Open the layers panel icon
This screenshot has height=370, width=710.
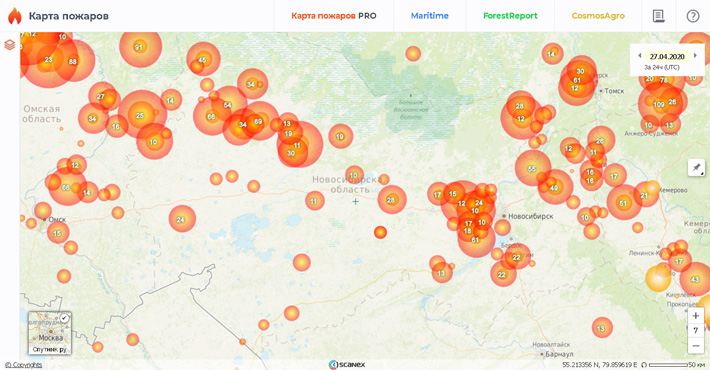[10, 45]
